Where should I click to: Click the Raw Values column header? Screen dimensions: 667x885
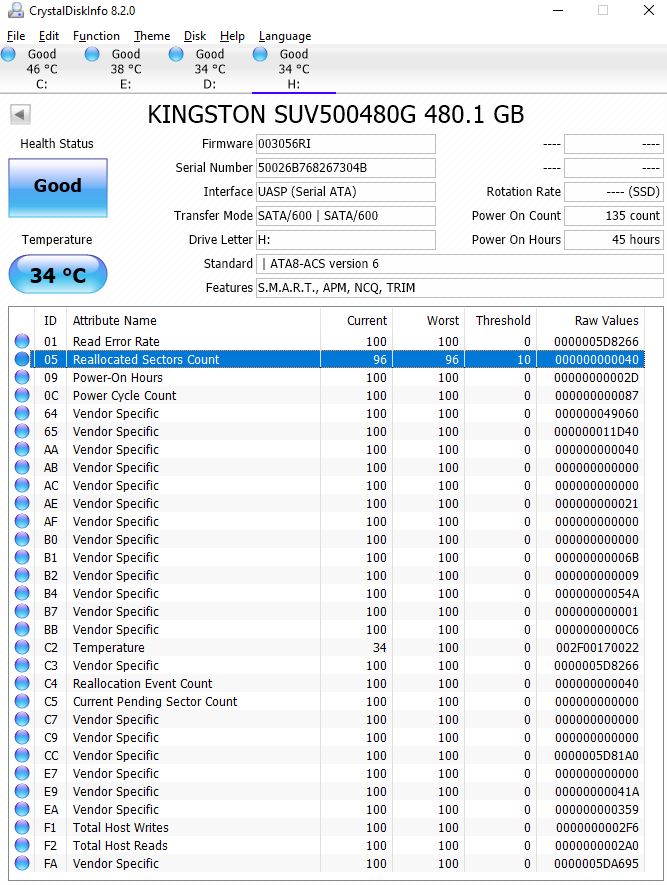point(606,321)
